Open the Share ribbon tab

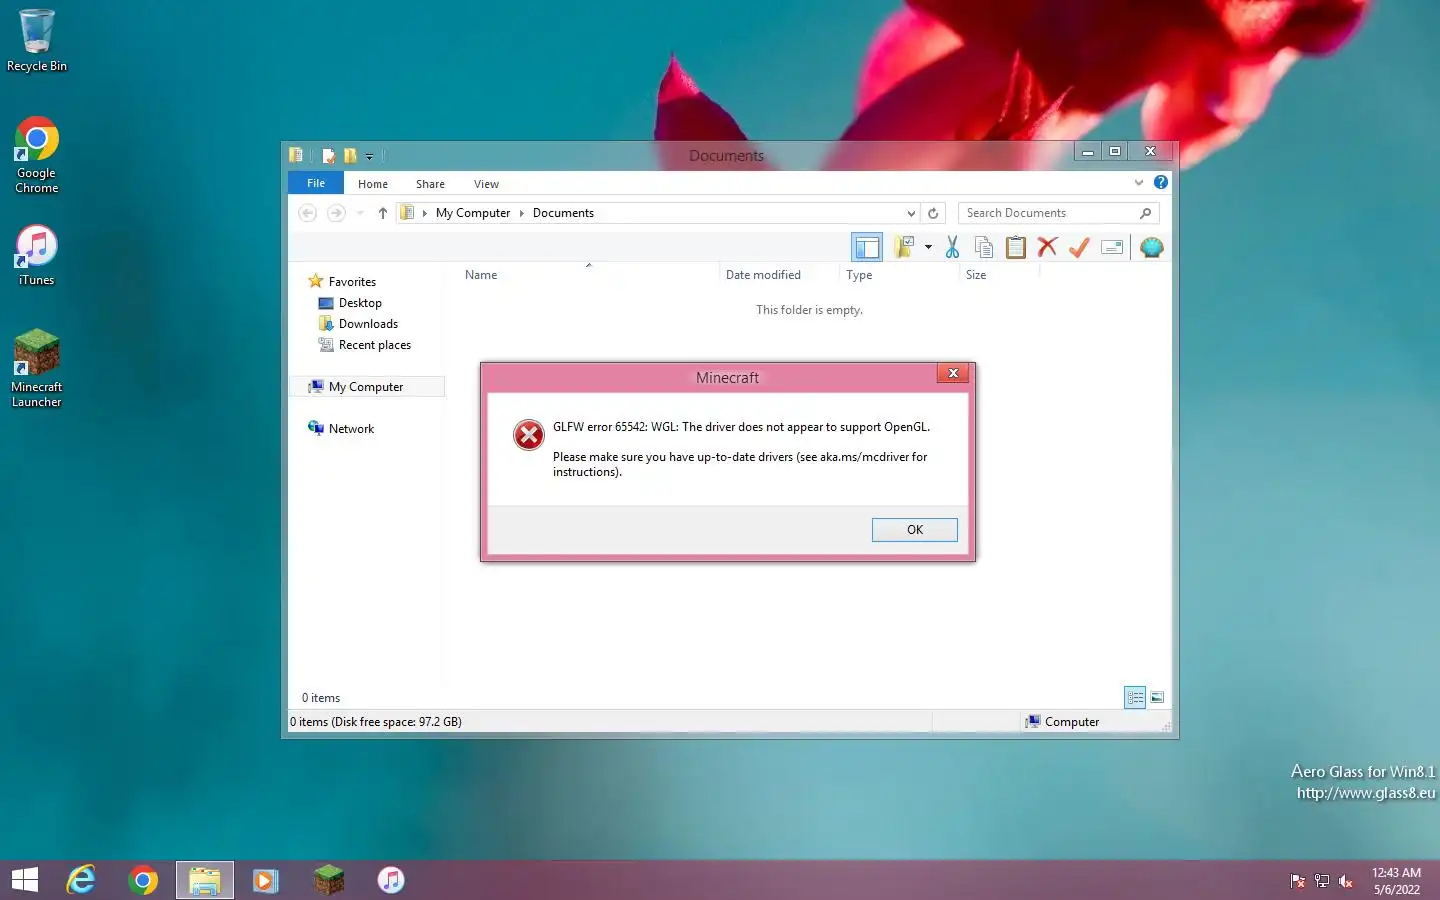(430, 184)
